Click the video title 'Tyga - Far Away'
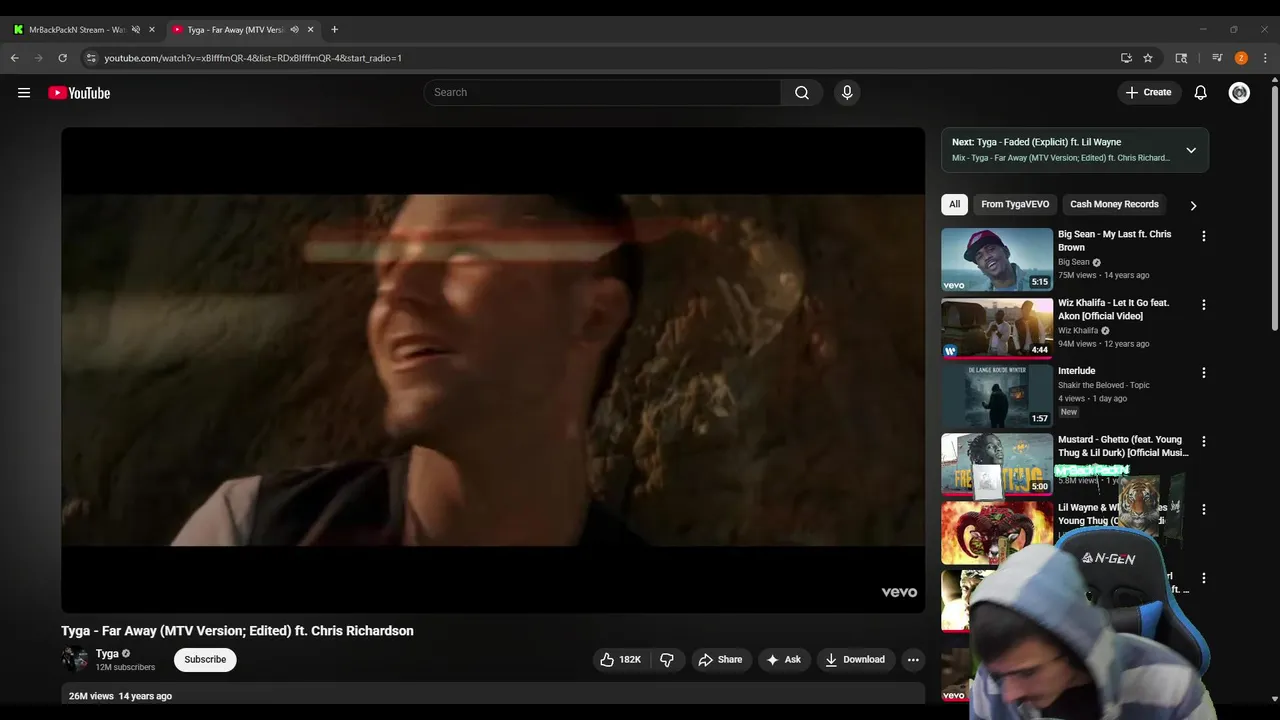This screenshot has width=1280, height=720. tap(237, 631)
